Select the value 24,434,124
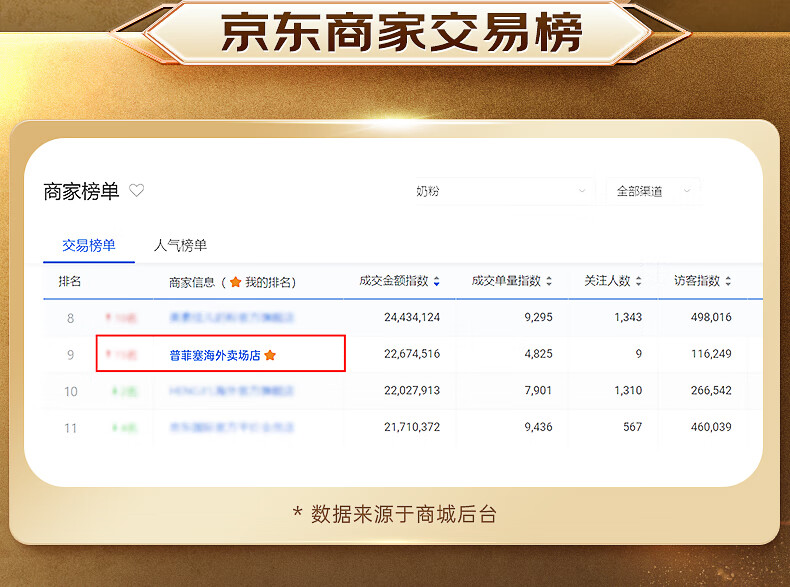 (x=412, y=317)
